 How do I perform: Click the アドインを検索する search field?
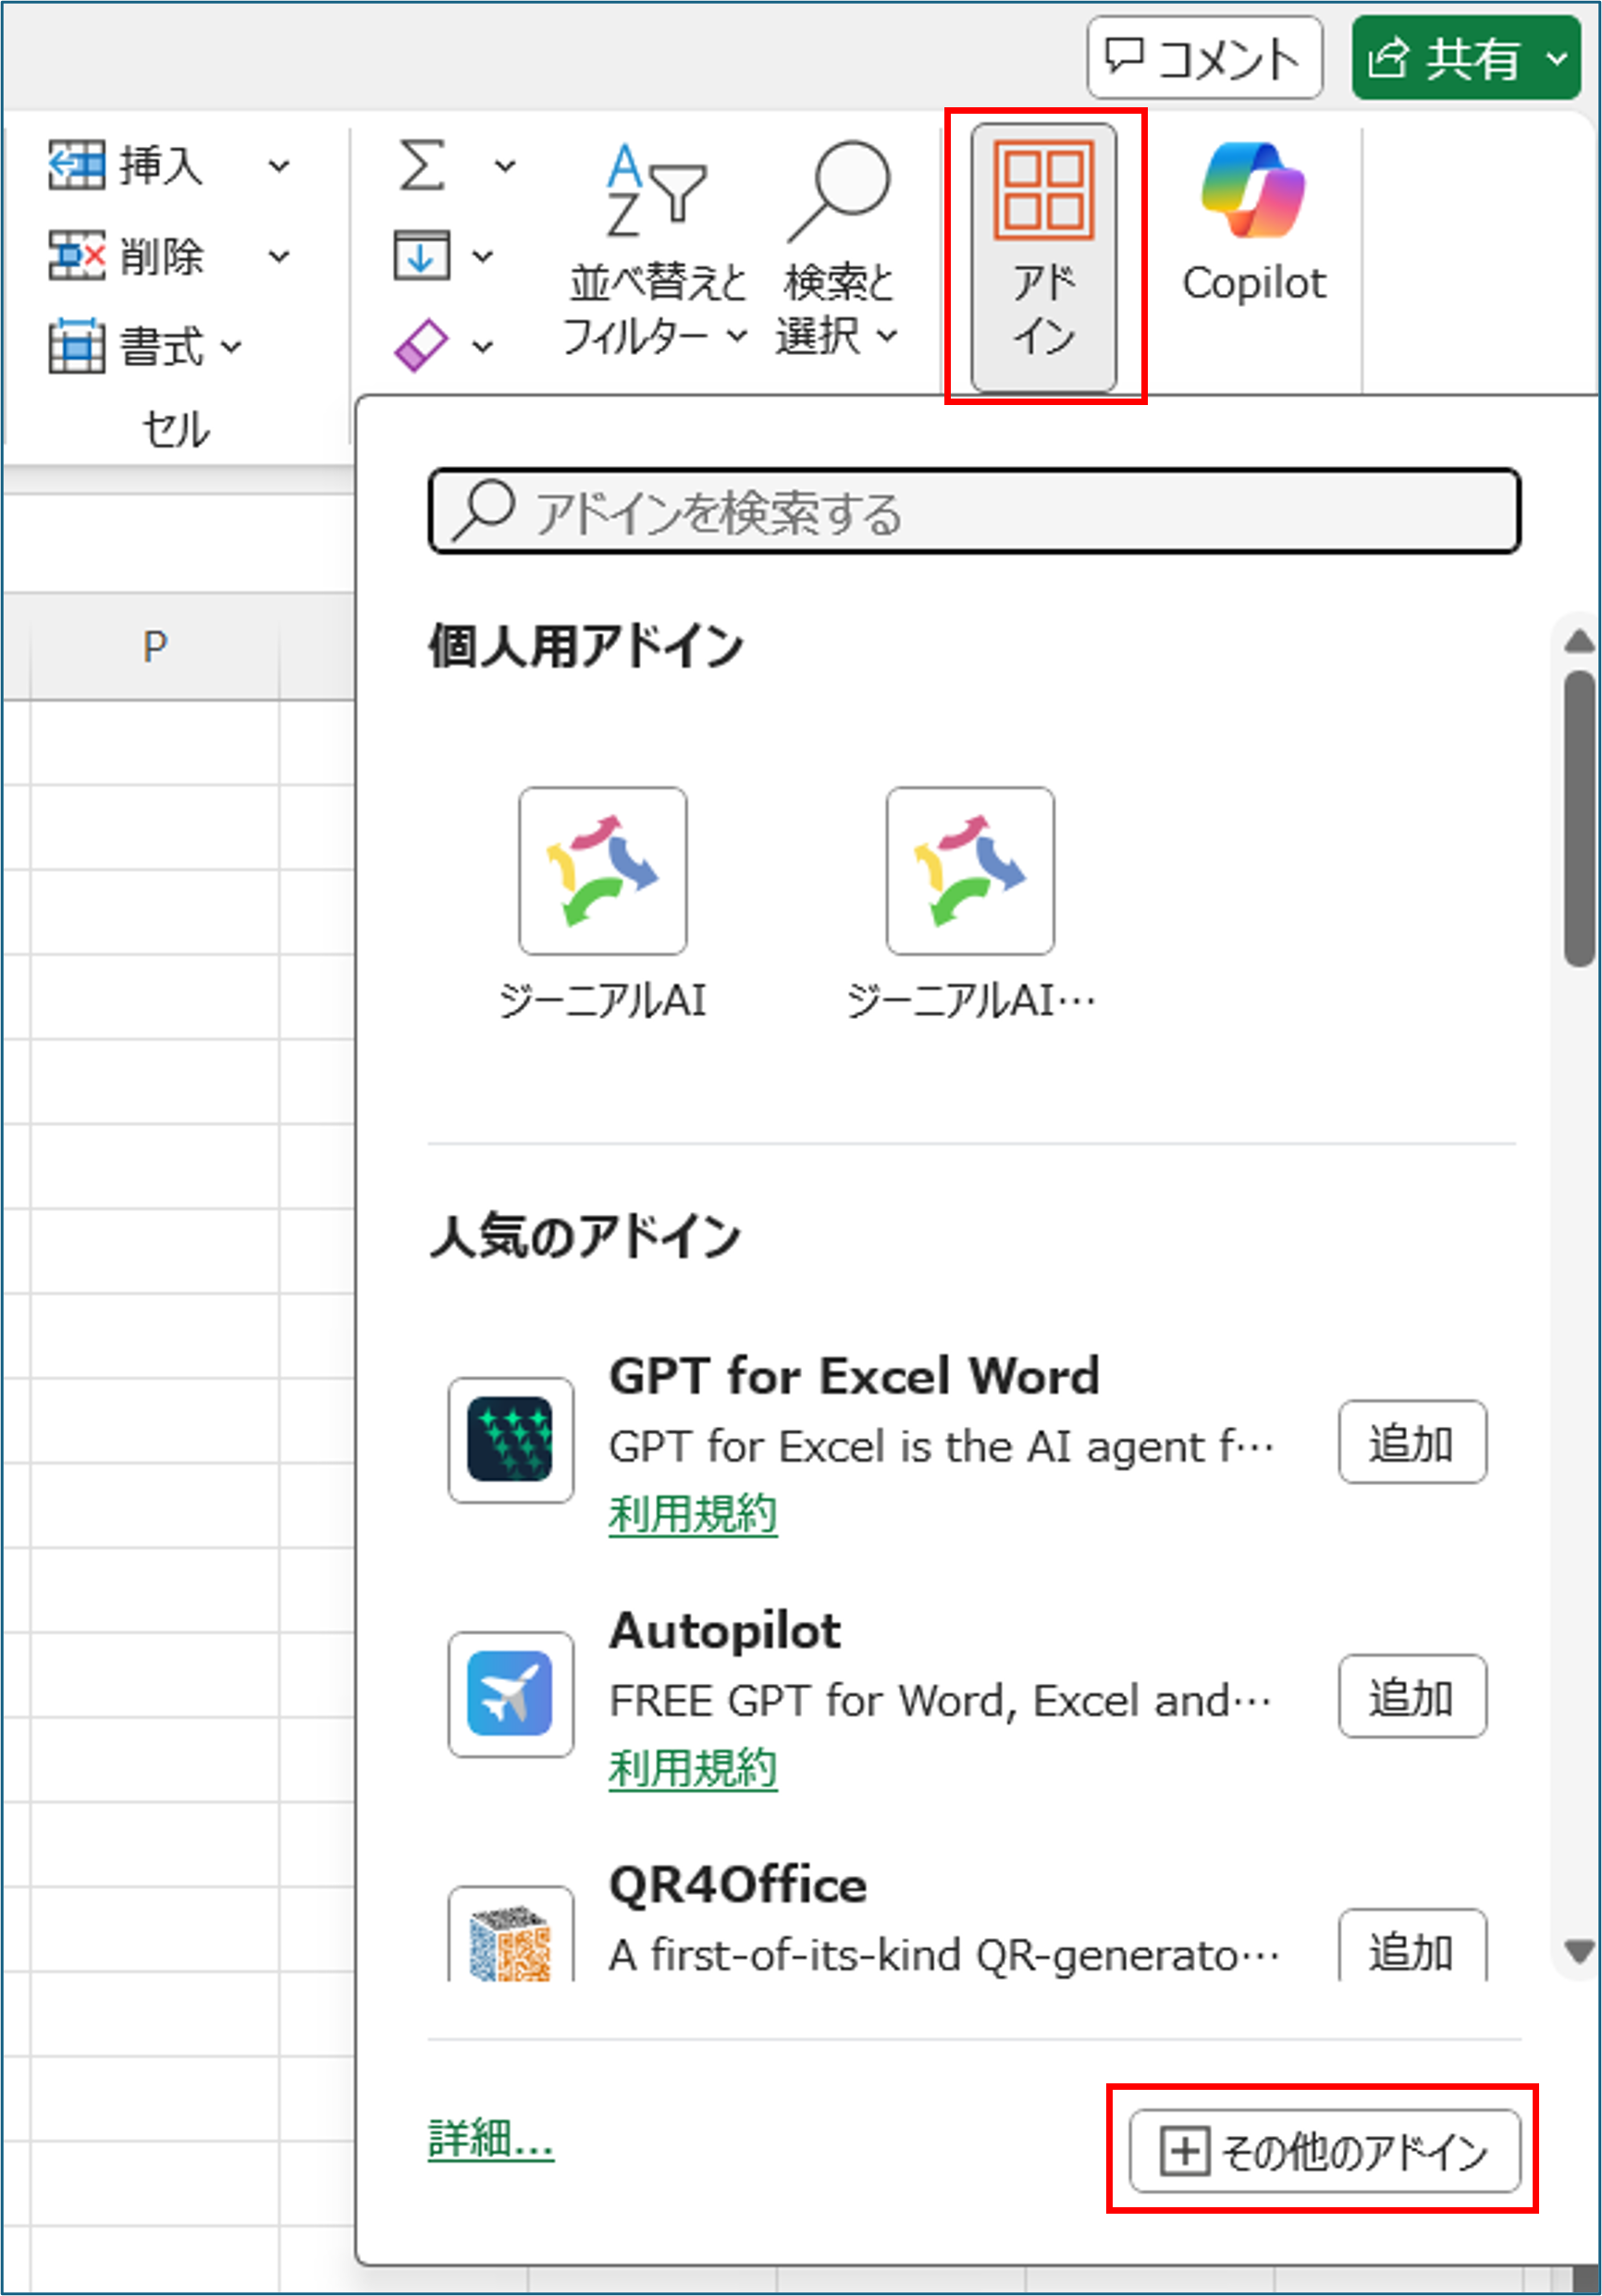point(974,511)
